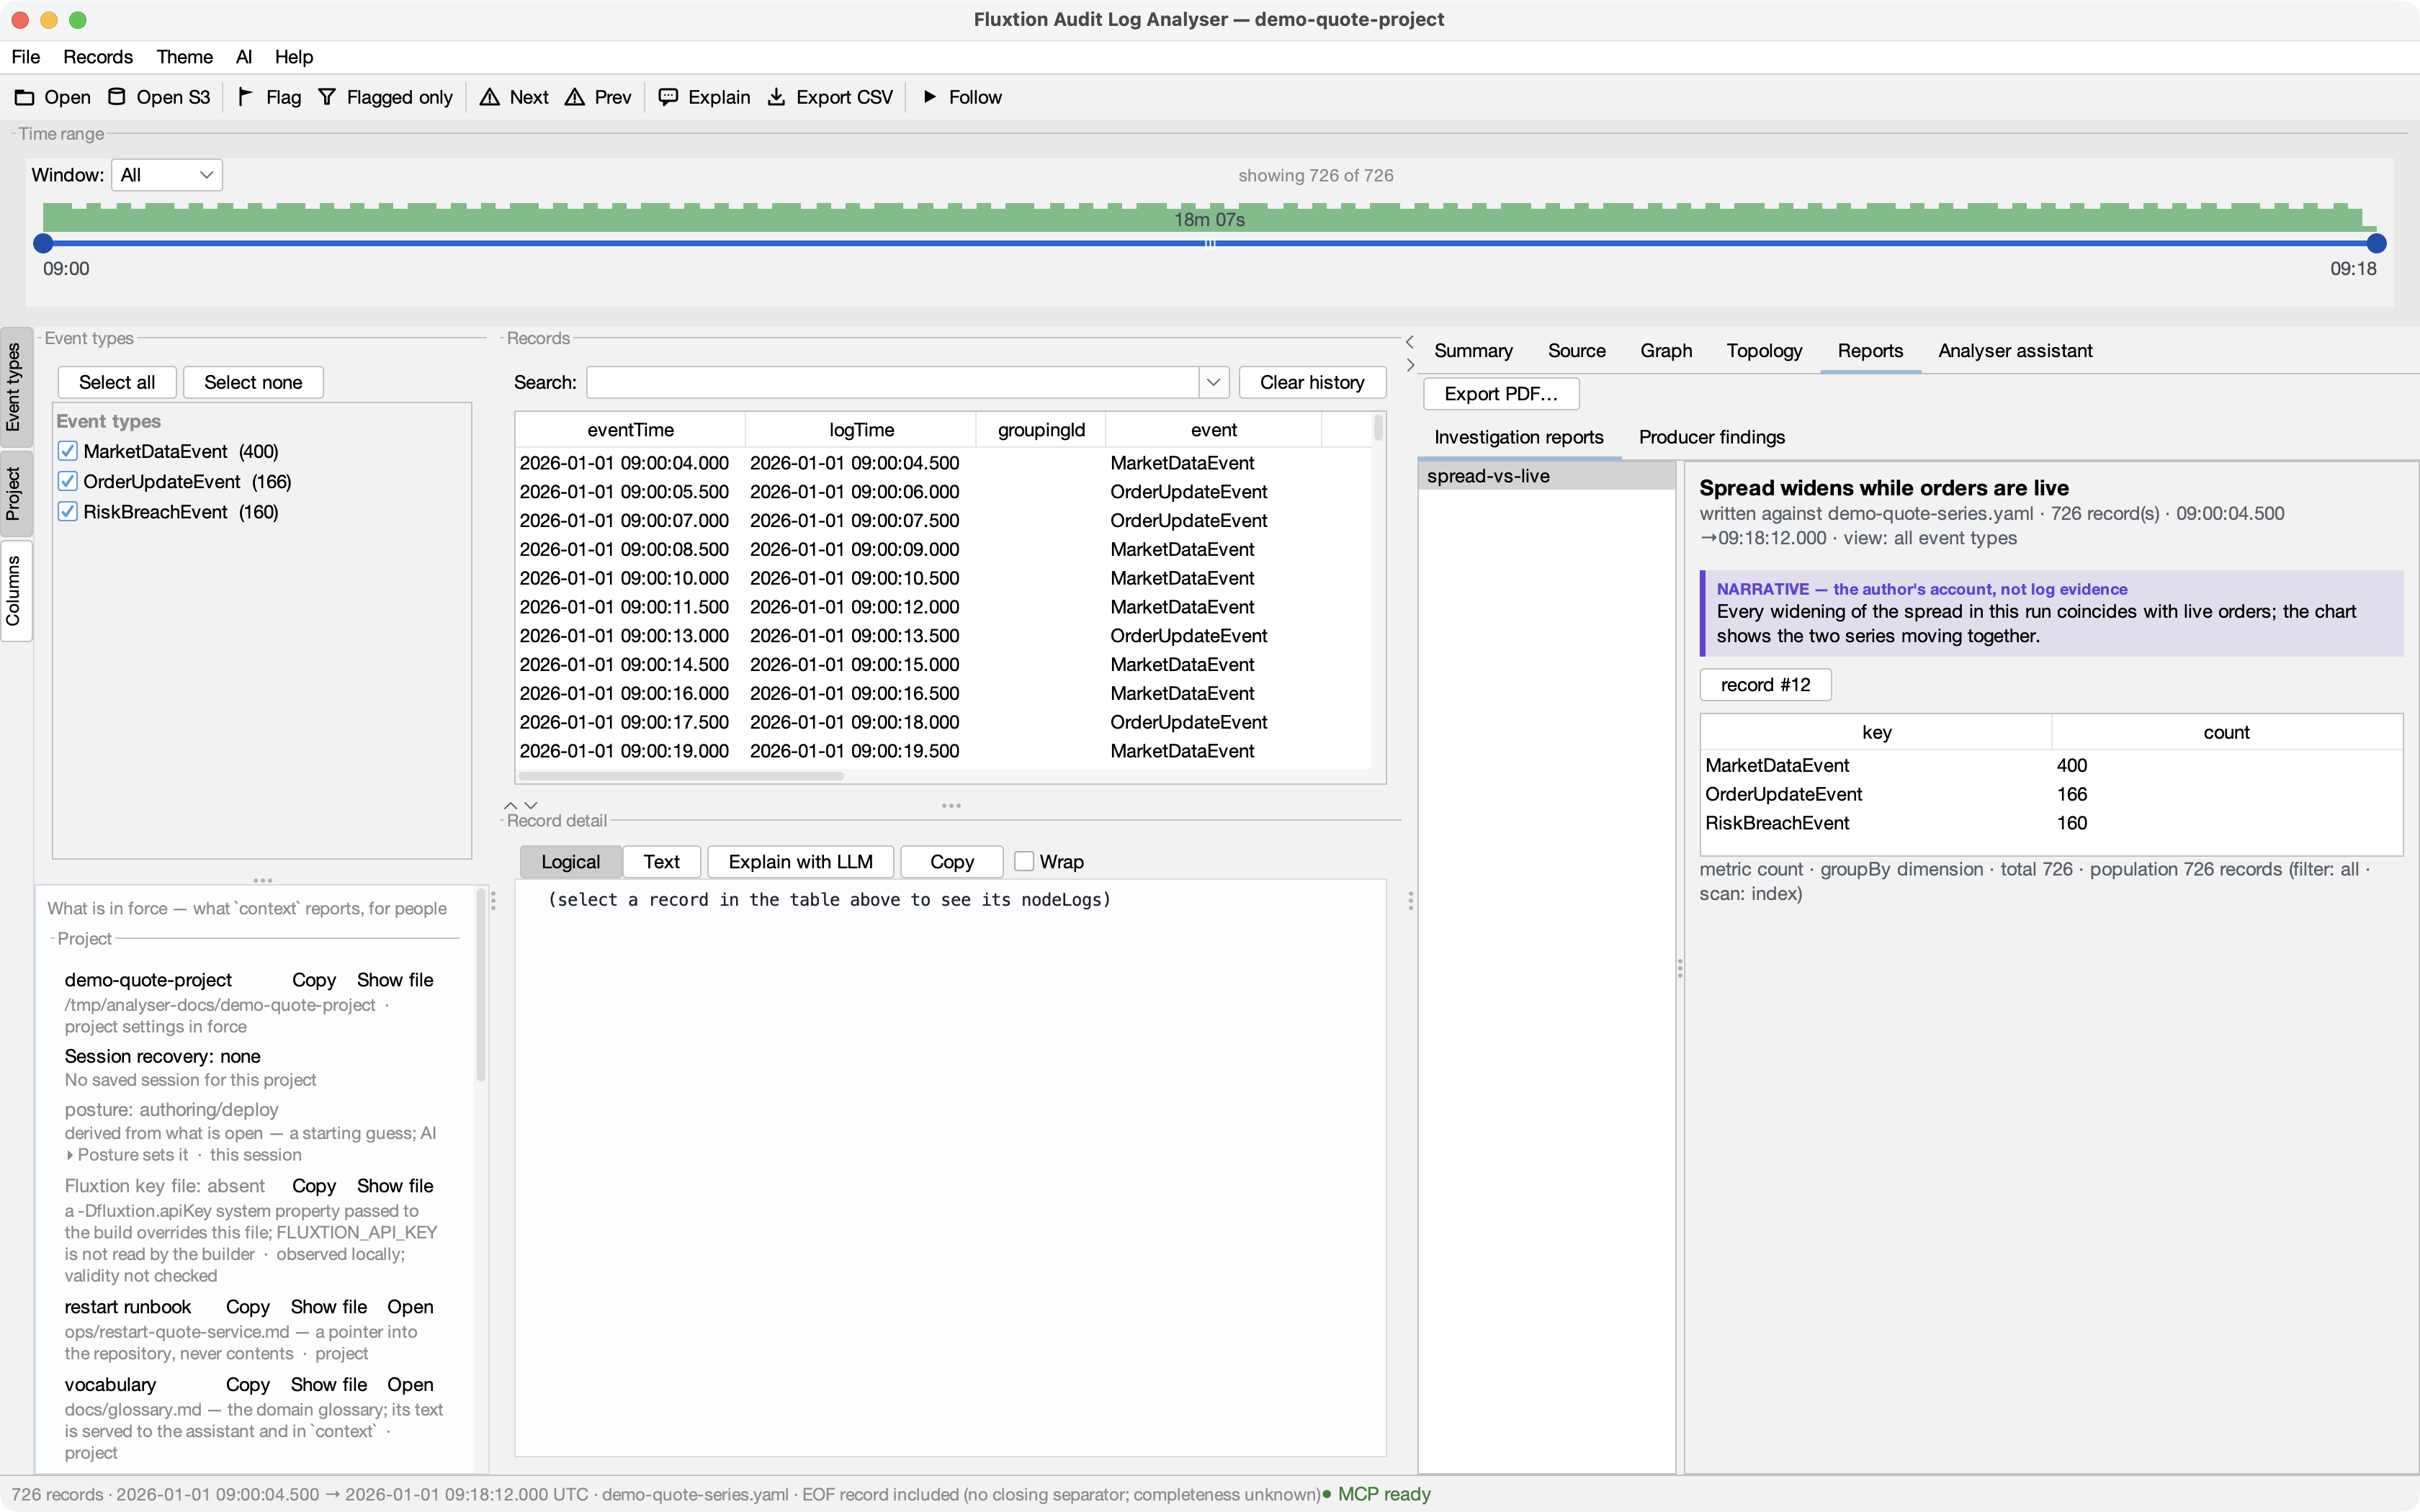The width and height of the screenshot is (2420, 1512).
Task: Click the right handle of time range slider
Action: [x=2377, y=243]
